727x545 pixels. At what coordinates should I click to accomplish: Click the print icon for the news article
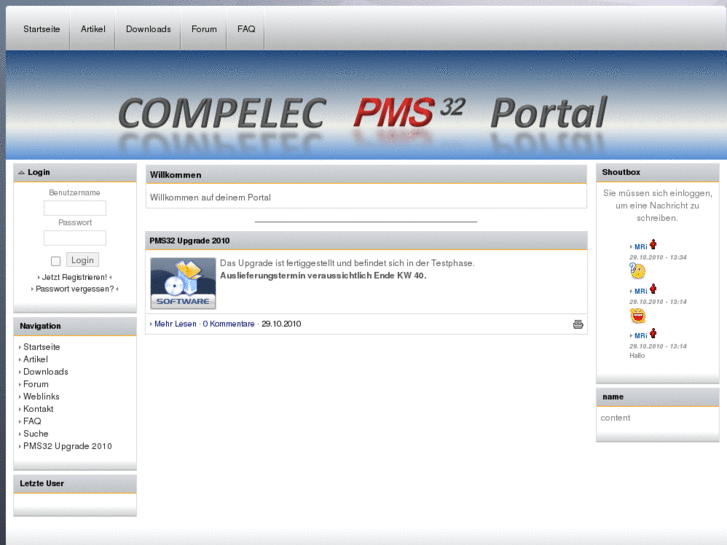point(578,324)
